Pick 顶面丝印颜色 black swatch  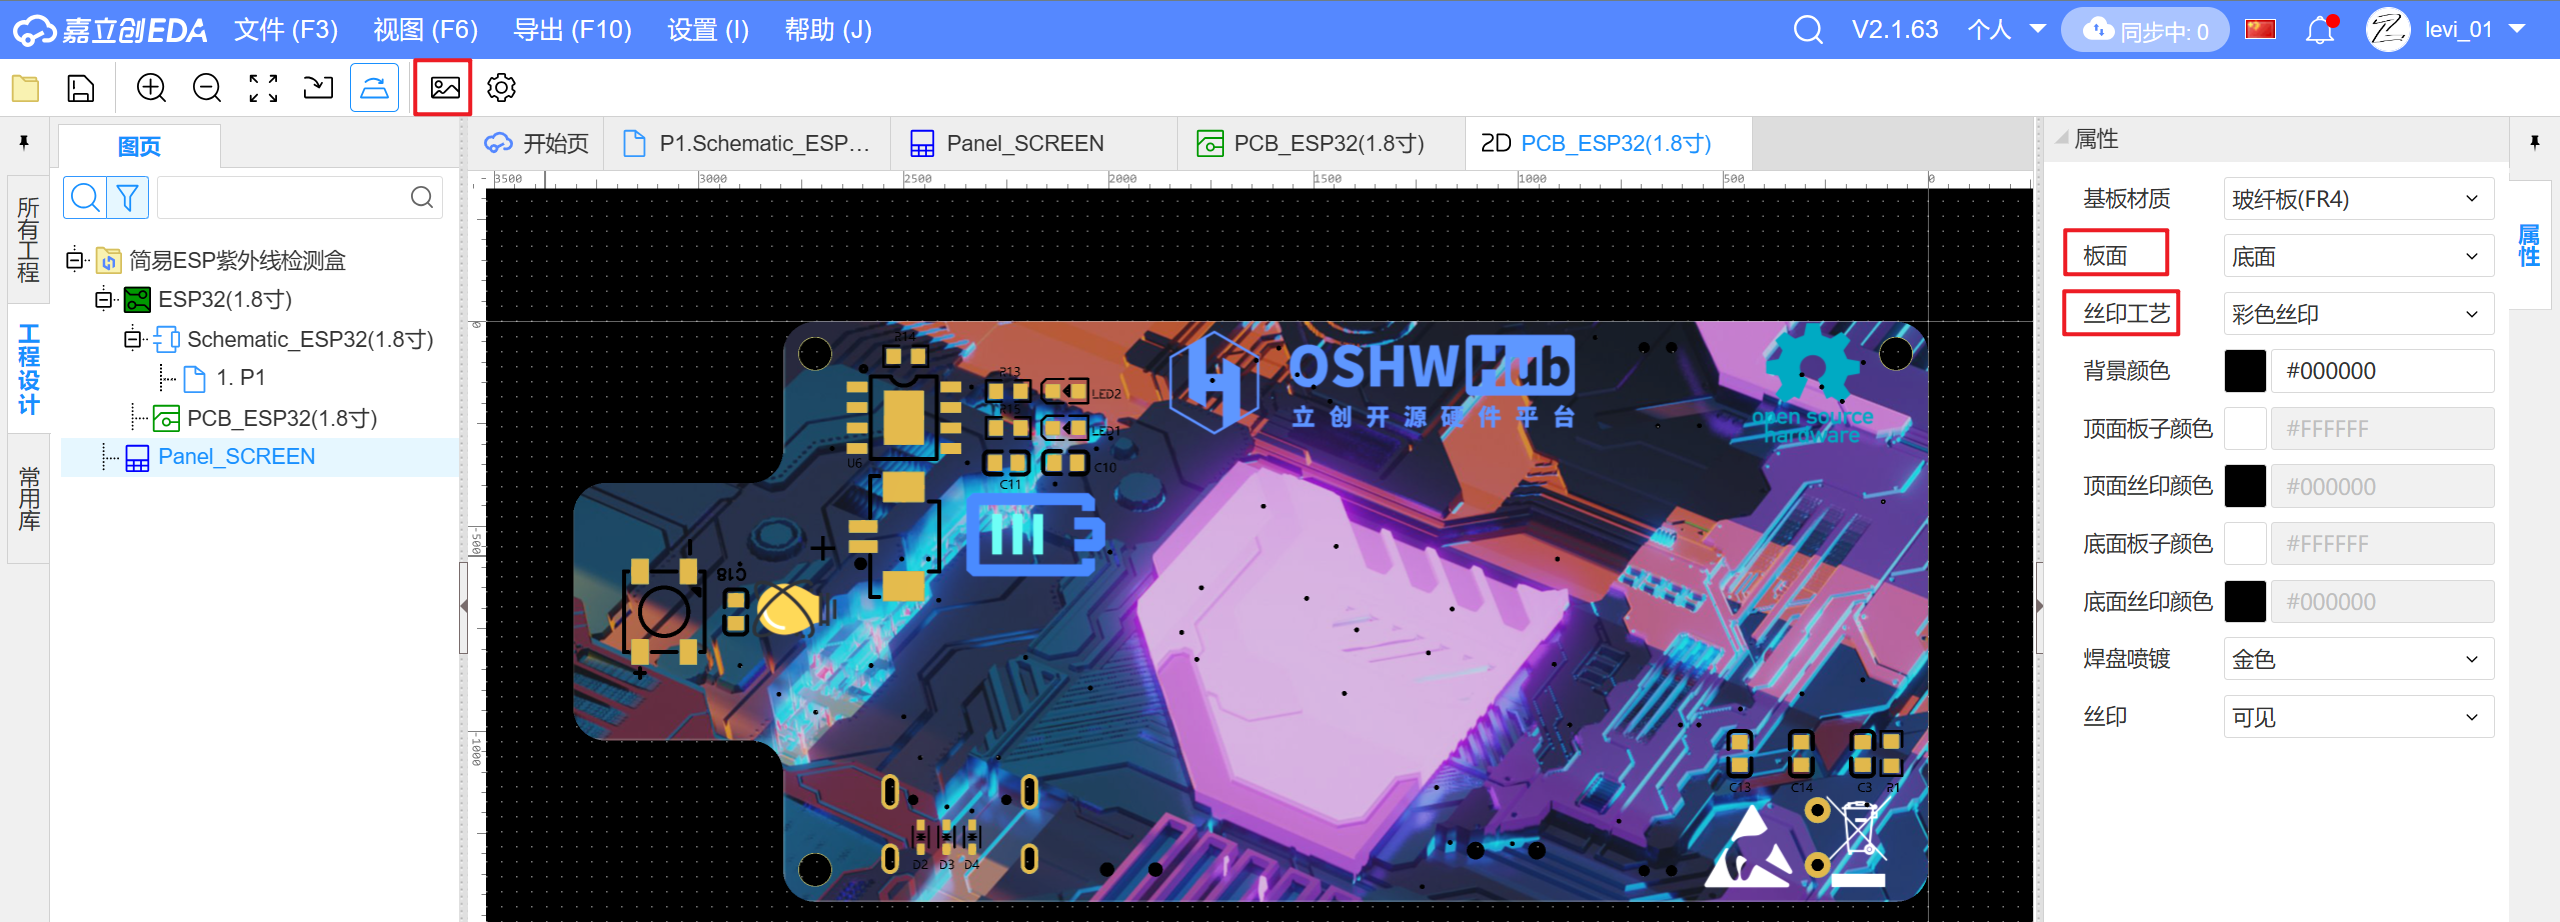coord(2245,487)
